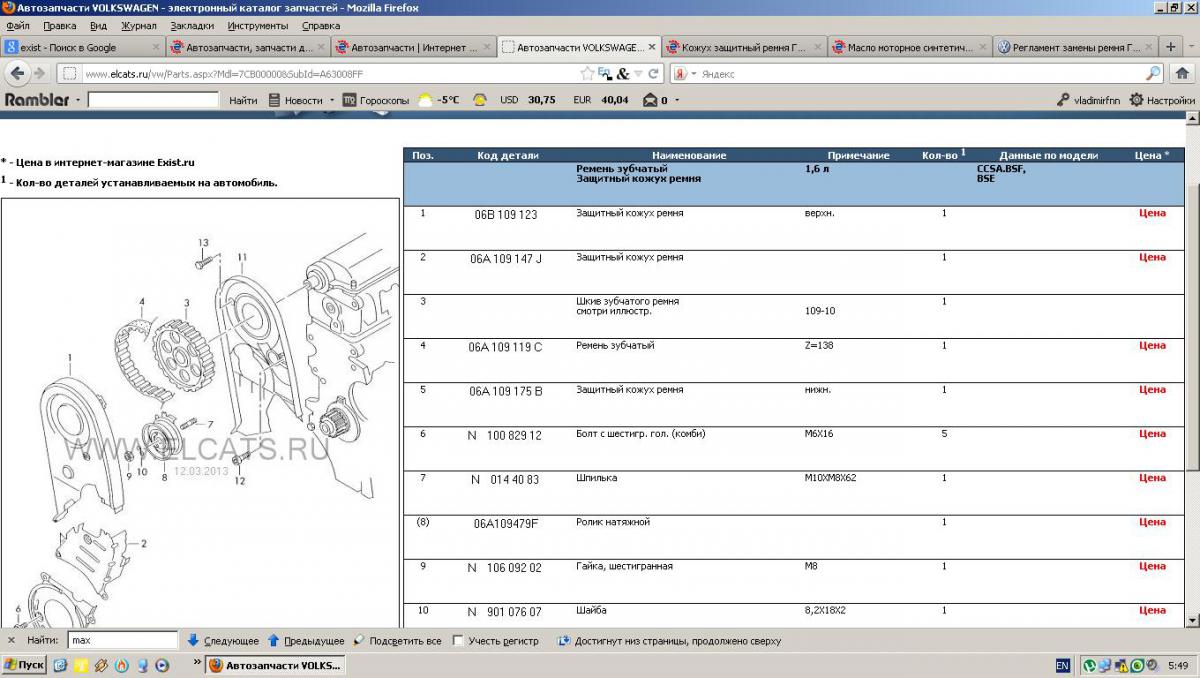Close the find bar with the X
This screenshot has height=678, width=1200.
[11, 641]
